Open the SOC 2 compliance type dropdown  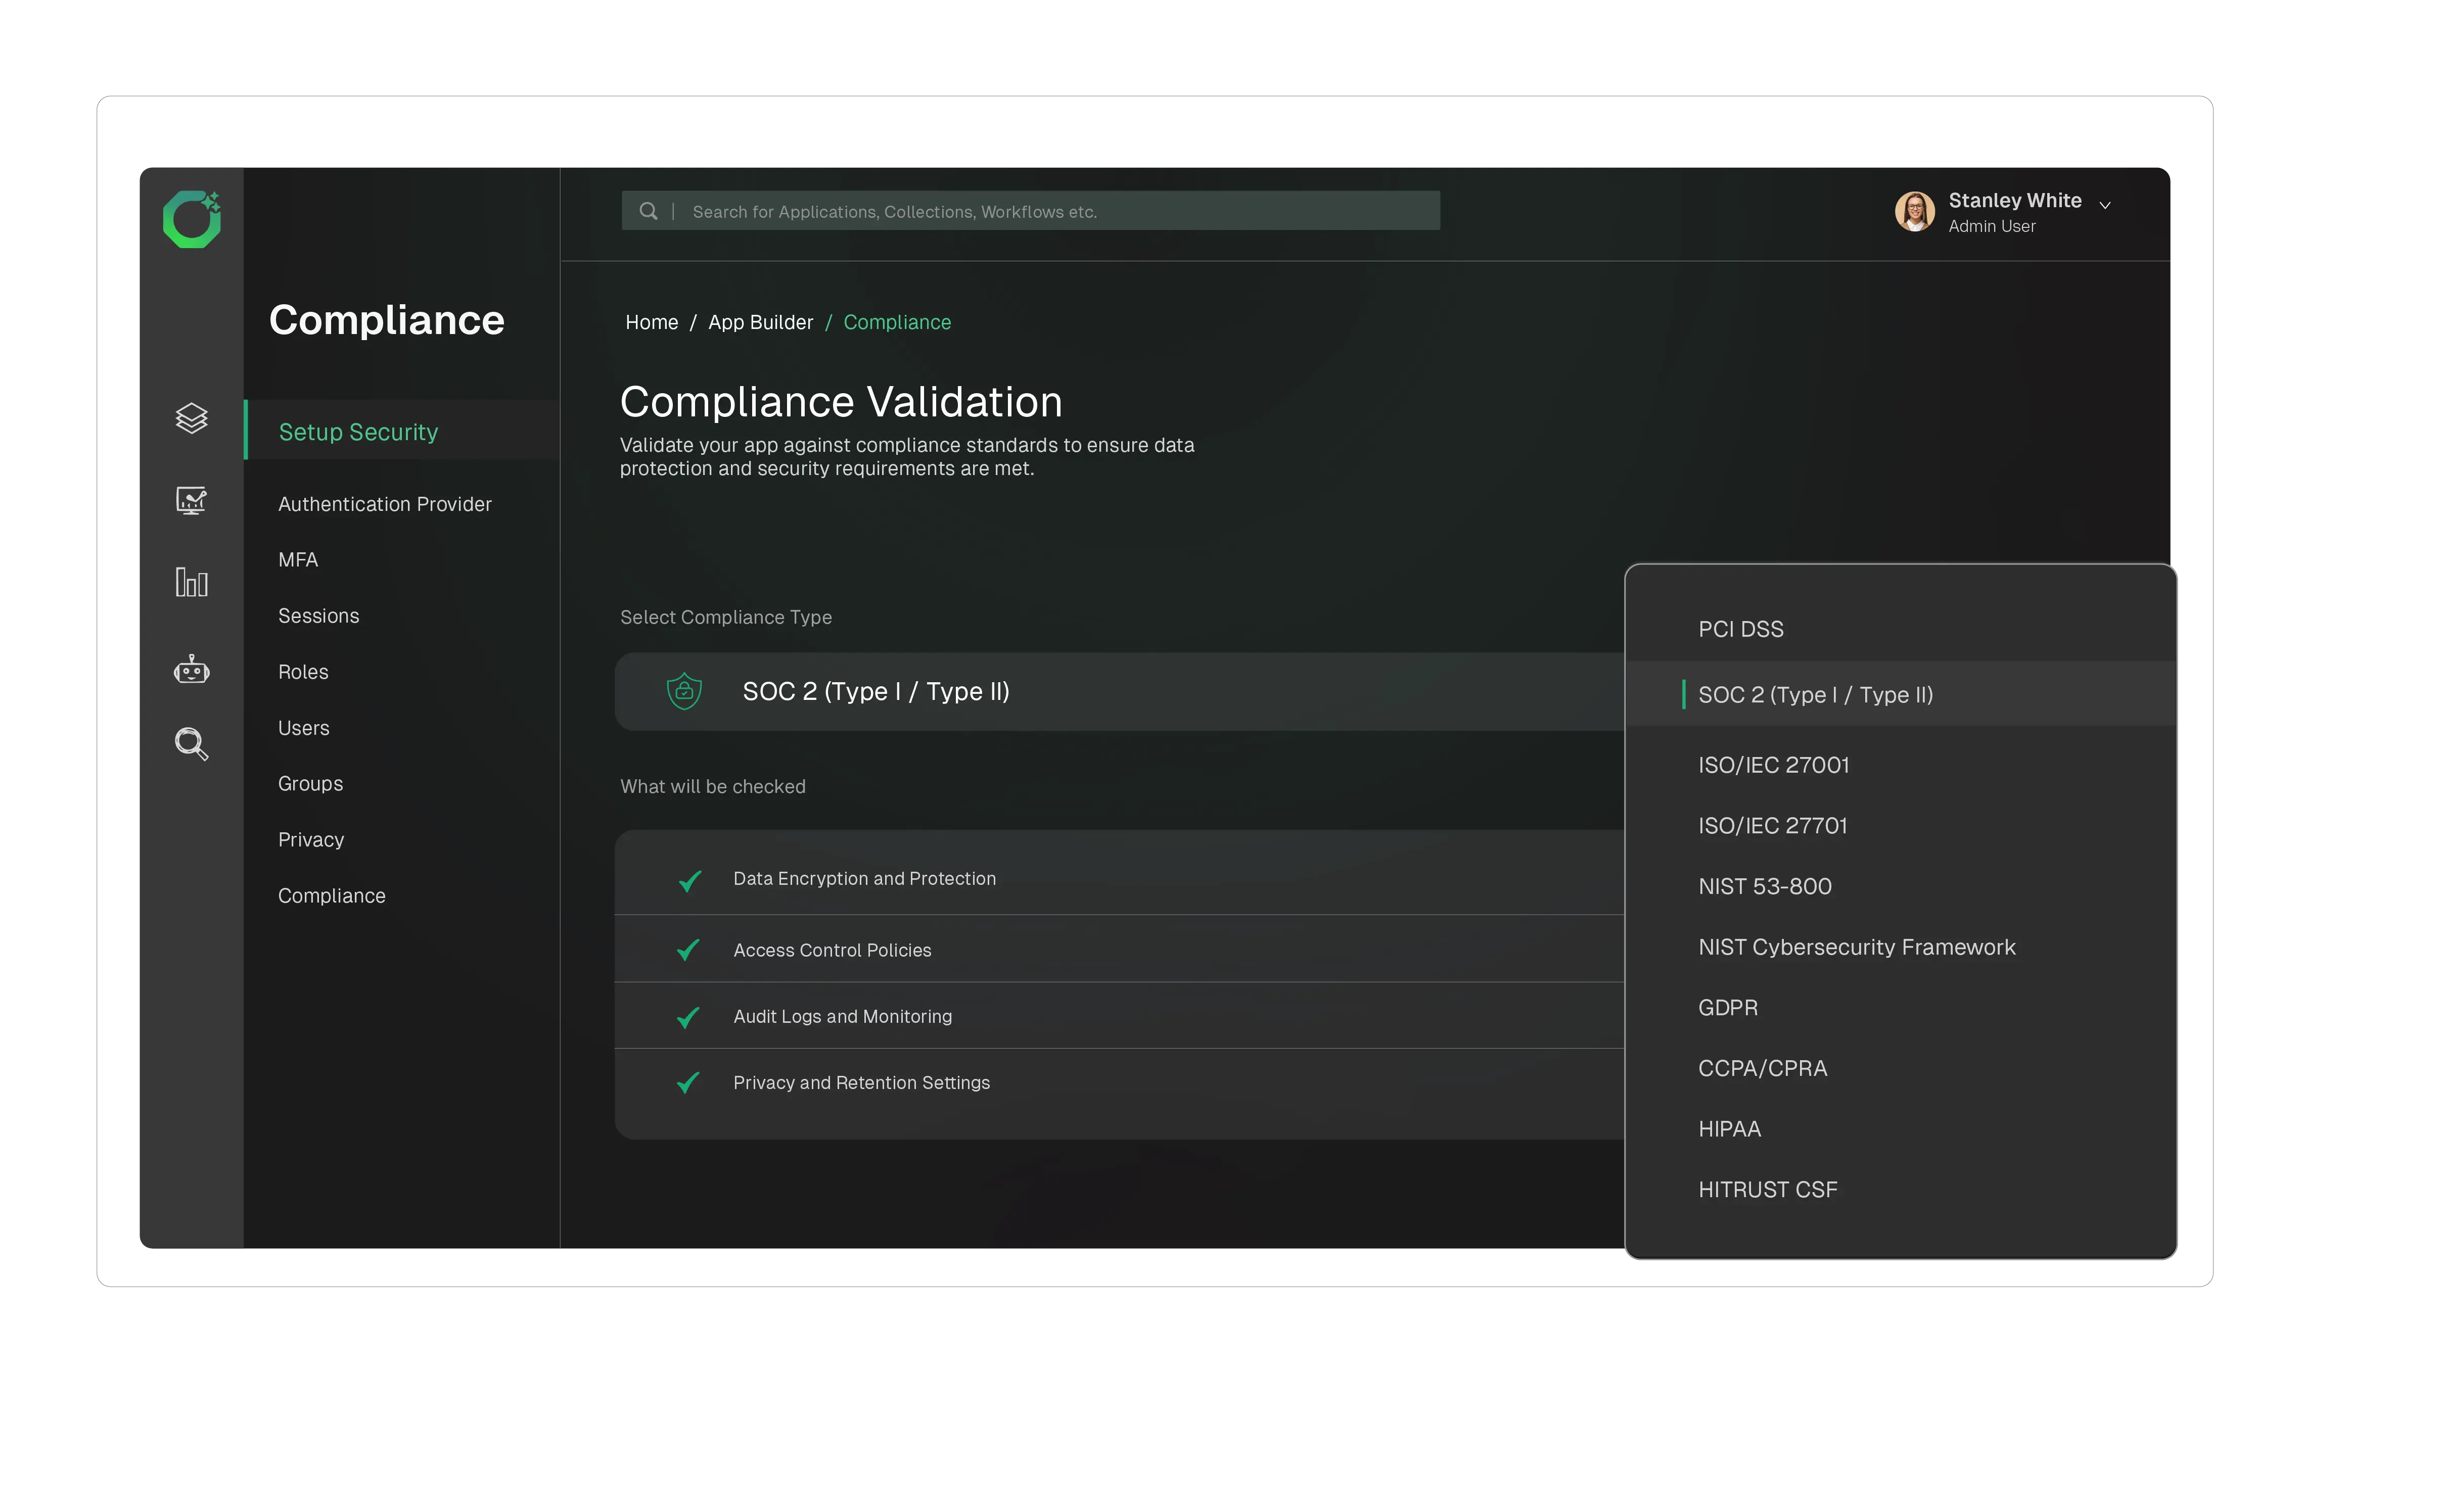point(1119,692)
